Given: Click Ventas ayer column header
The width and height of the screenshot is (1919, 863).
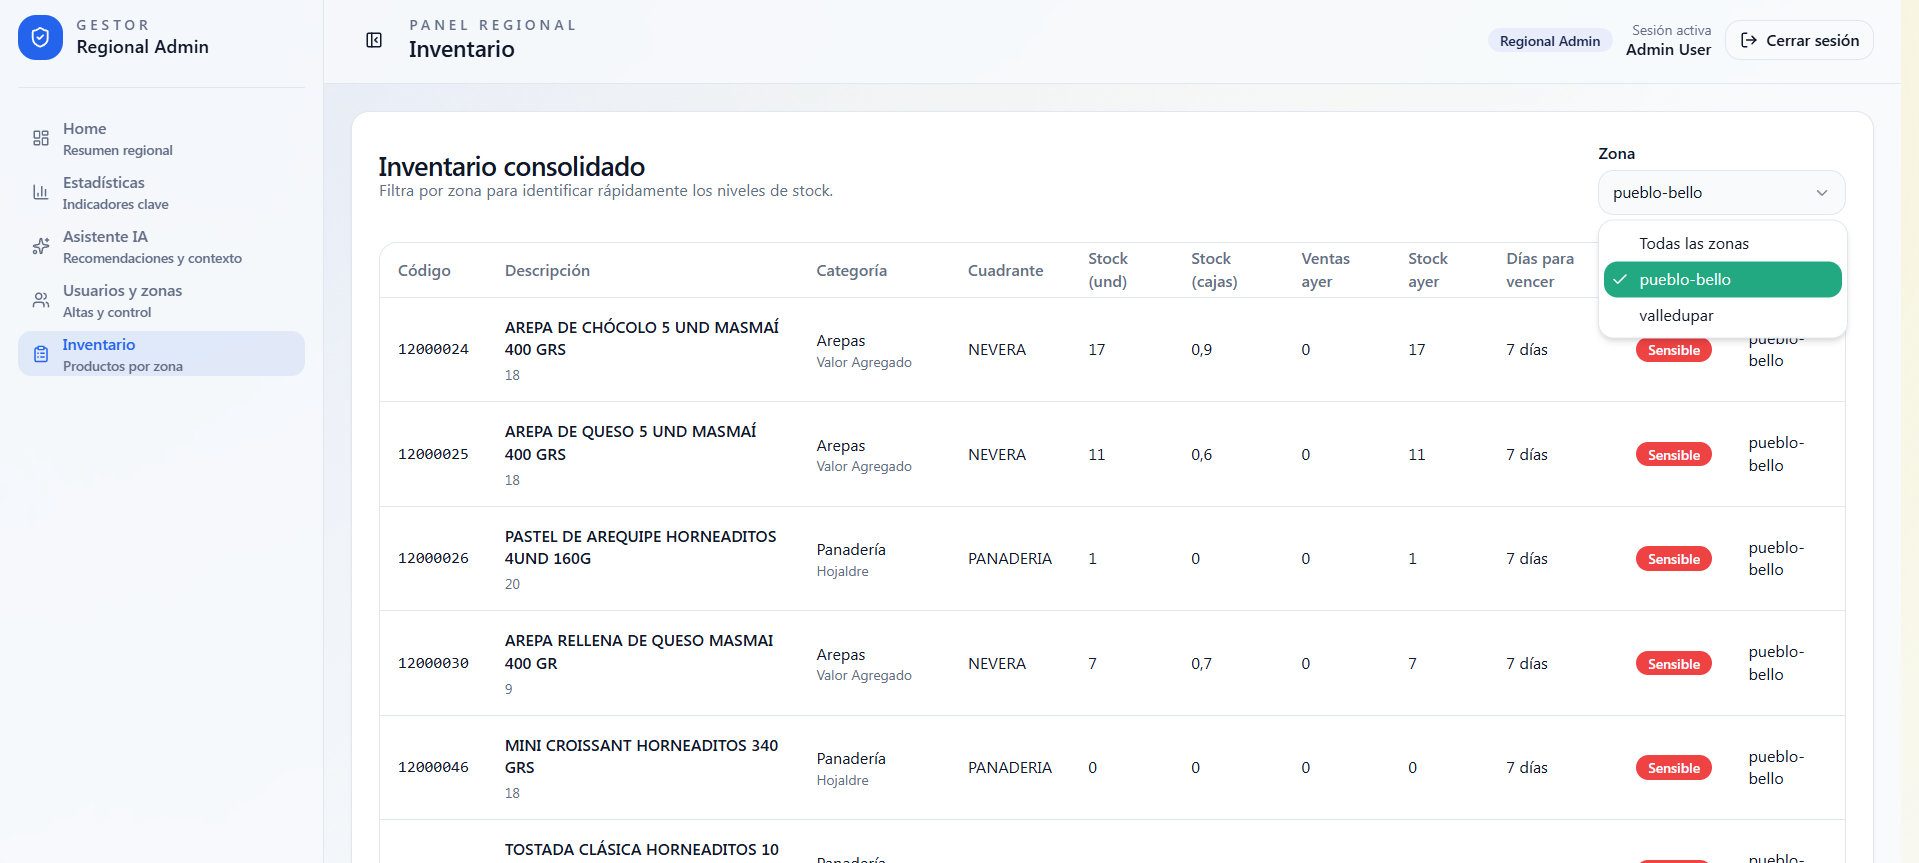Looking at the screenshot, I should point(1325,270).
